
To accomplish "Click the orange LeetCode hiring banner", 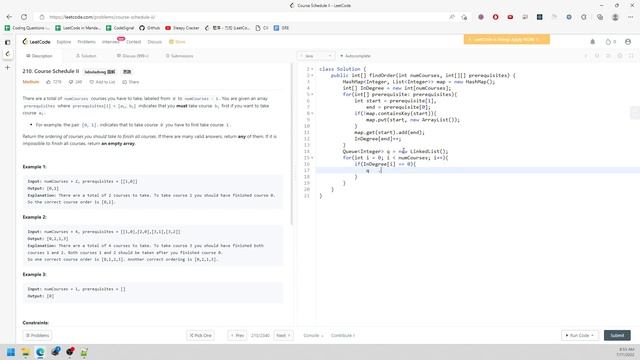I will tap(507, 39).
